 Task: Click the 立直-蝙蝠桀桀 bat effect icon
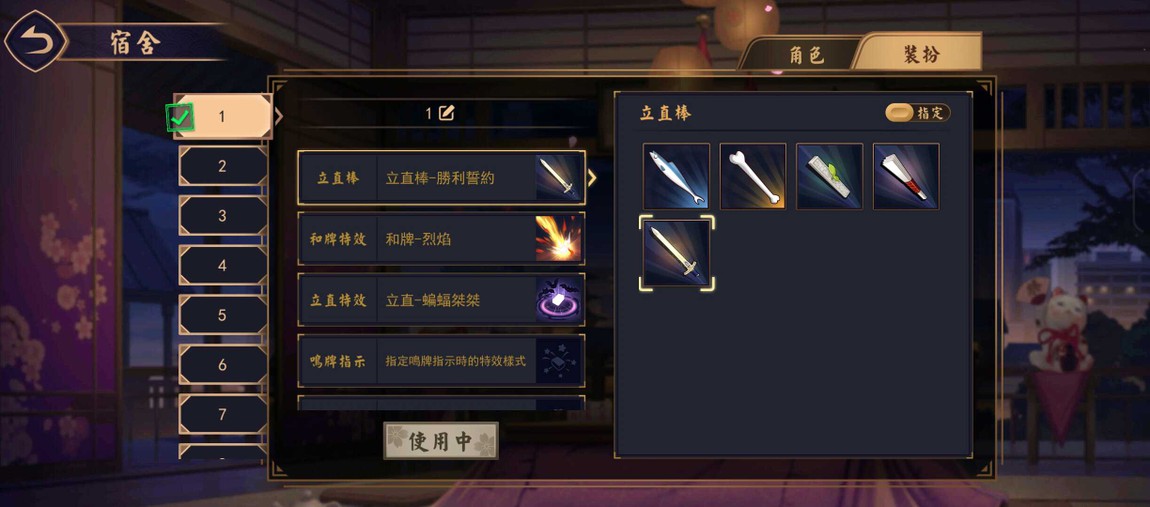pos(560,300)
